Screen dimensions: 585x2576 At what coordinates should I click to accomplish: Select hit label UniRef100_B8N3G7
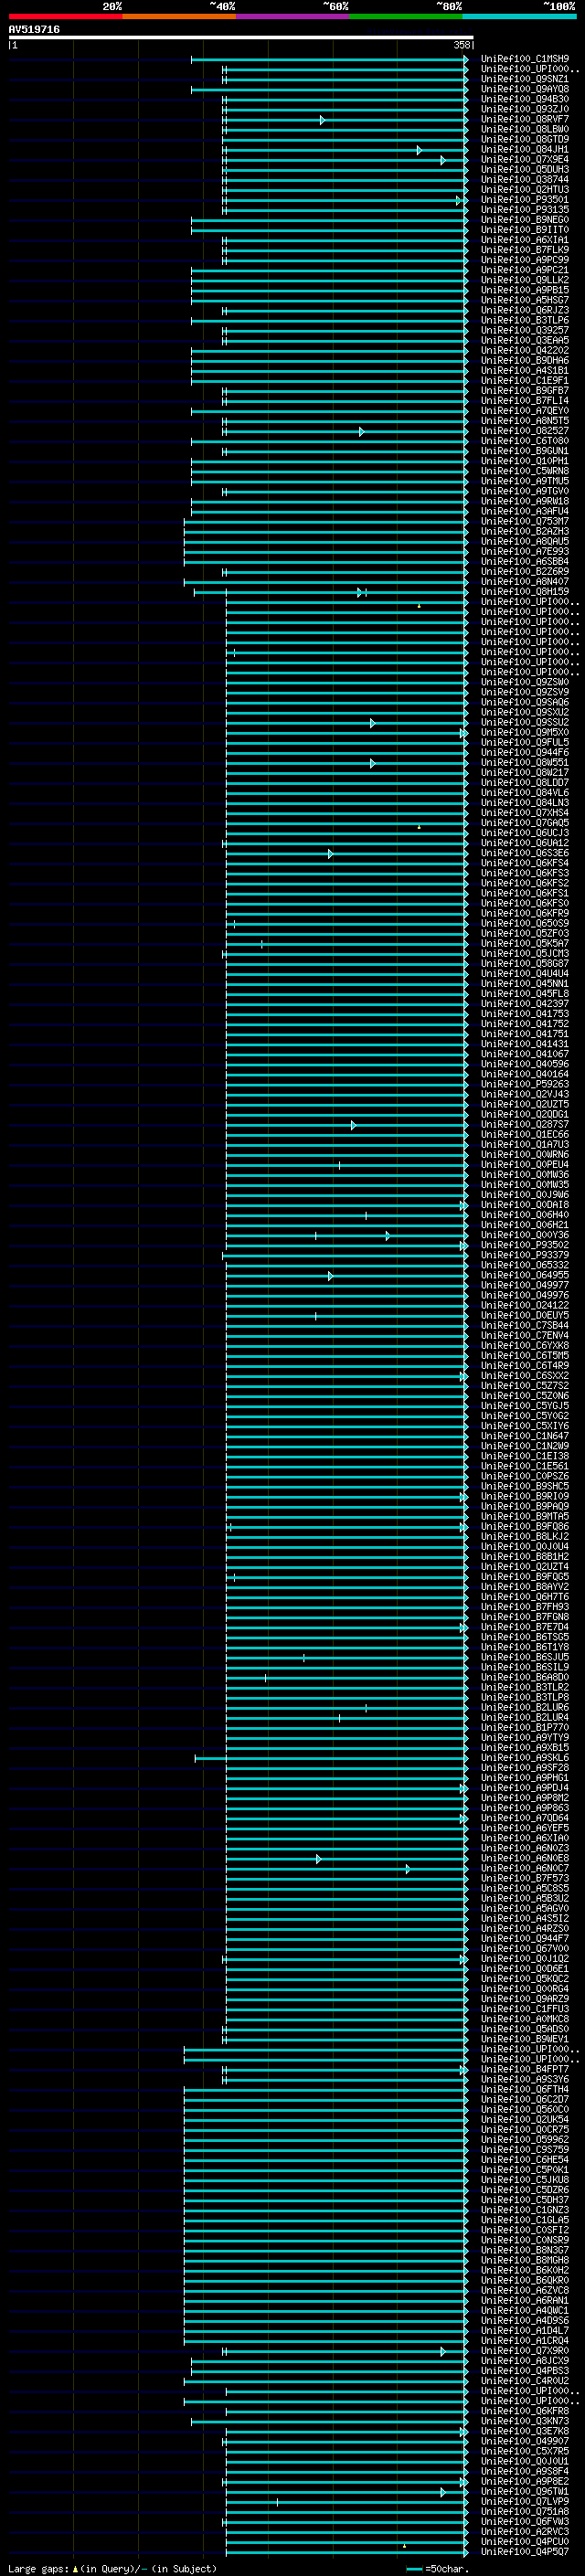click(x=524, y=2249)
